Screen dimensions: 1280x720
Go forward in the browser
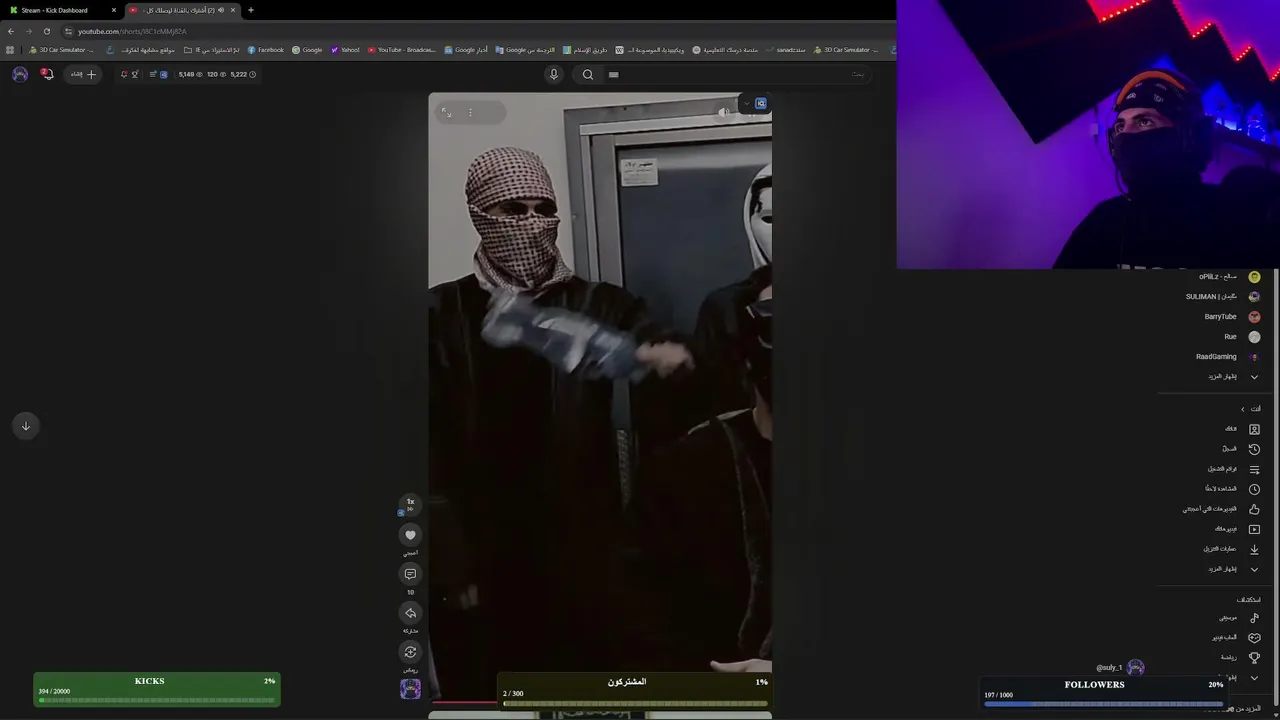28,31
